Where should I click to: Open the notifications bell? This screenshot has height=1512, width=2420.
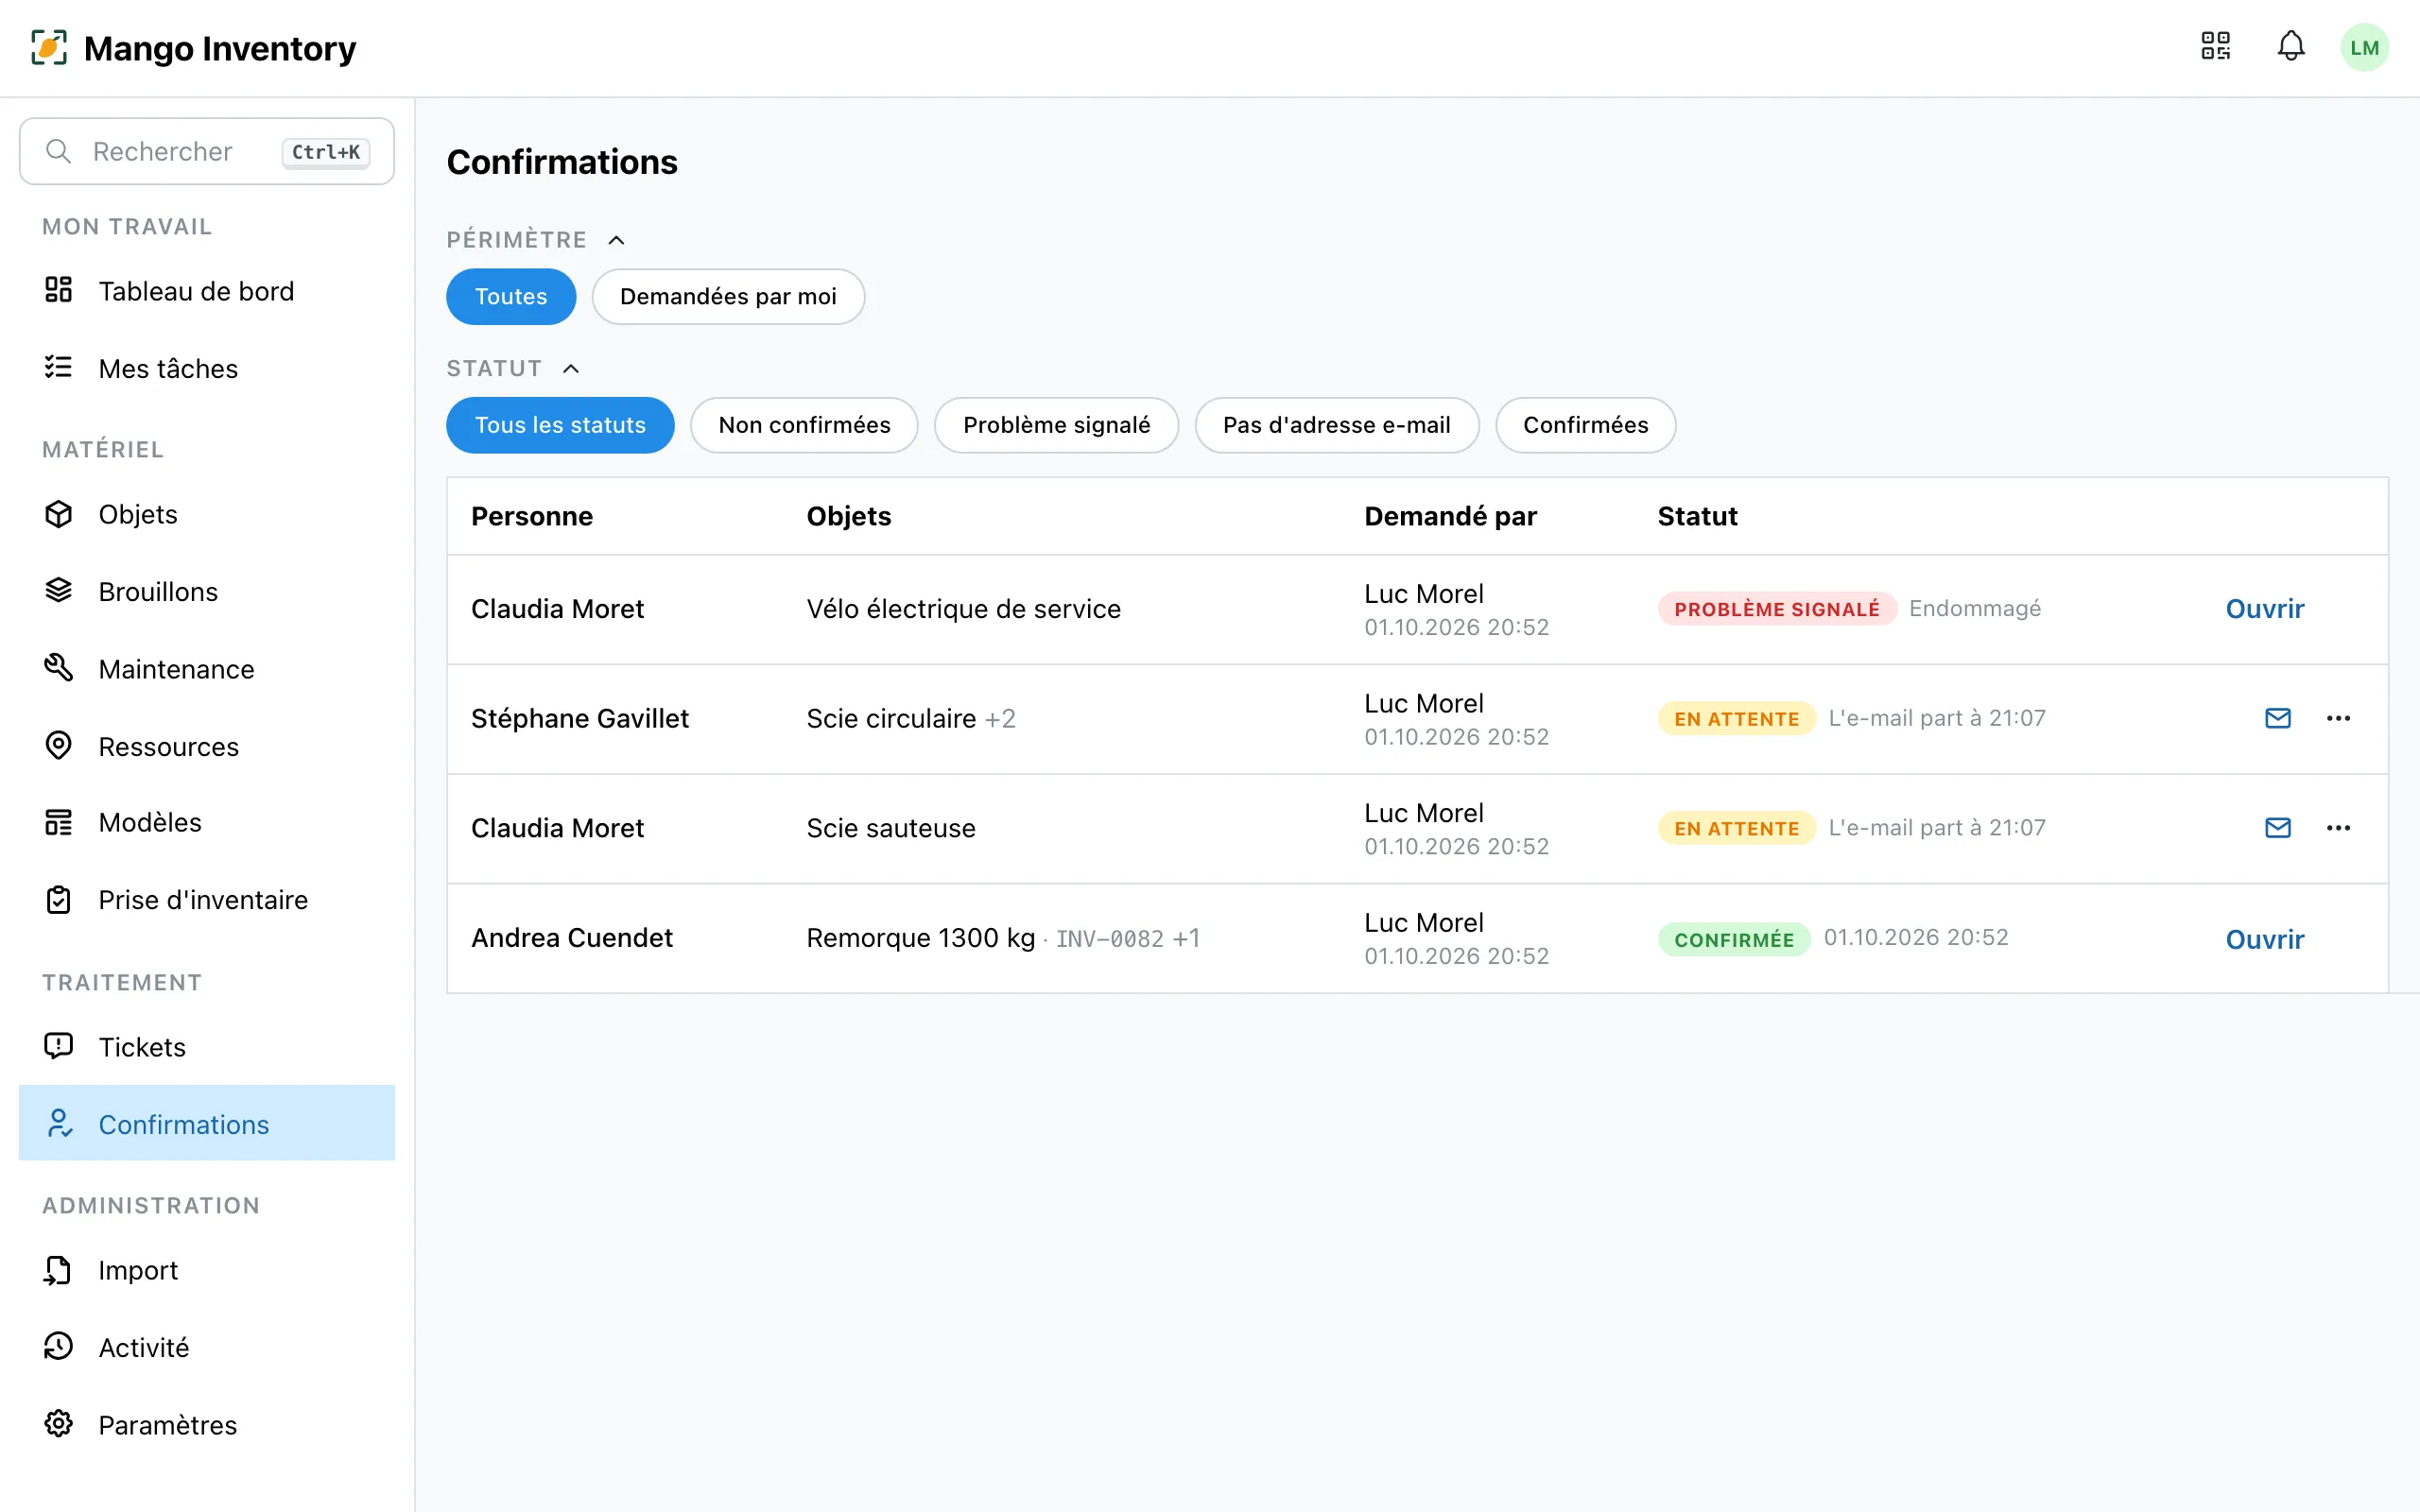click(x=2291, y=46)
